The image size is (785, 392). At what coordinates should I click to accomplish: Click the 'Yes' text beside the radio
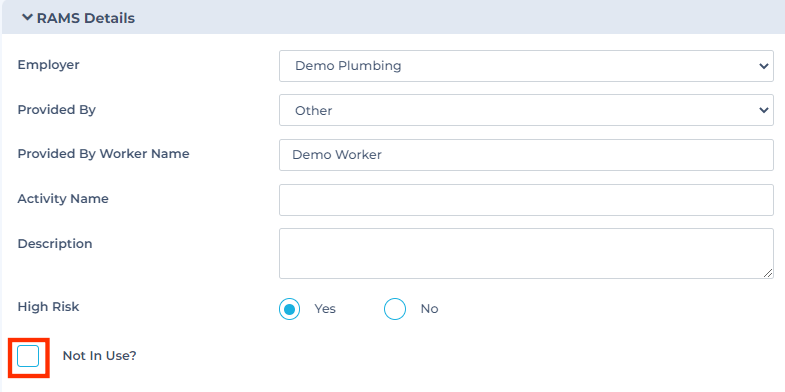tap(325, 309)
